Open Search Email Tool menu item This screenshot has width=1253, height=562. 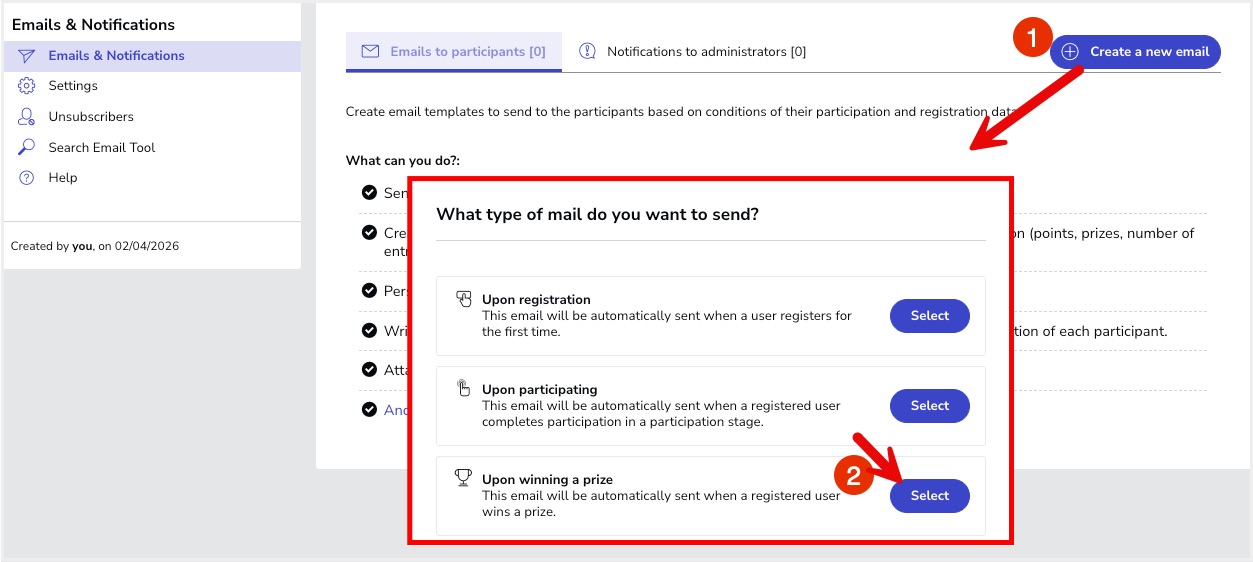[x=102, y=147]
